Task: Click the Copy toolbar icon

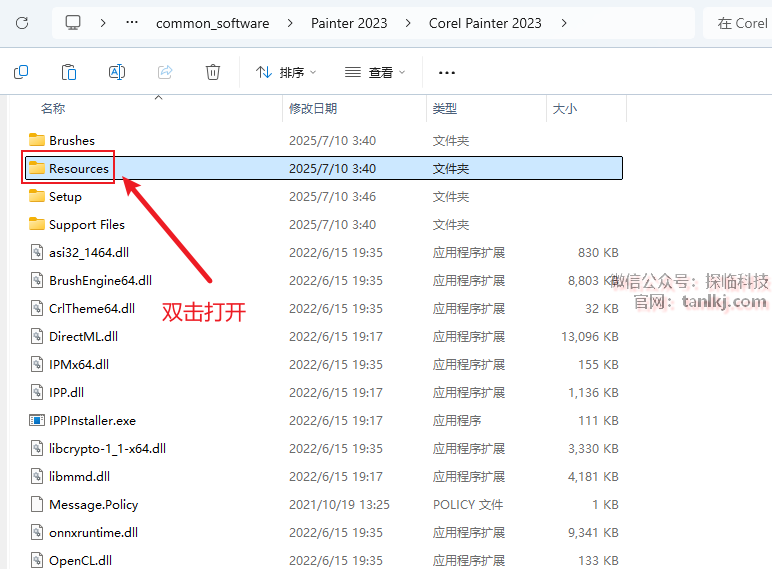Action: [21, 72]
